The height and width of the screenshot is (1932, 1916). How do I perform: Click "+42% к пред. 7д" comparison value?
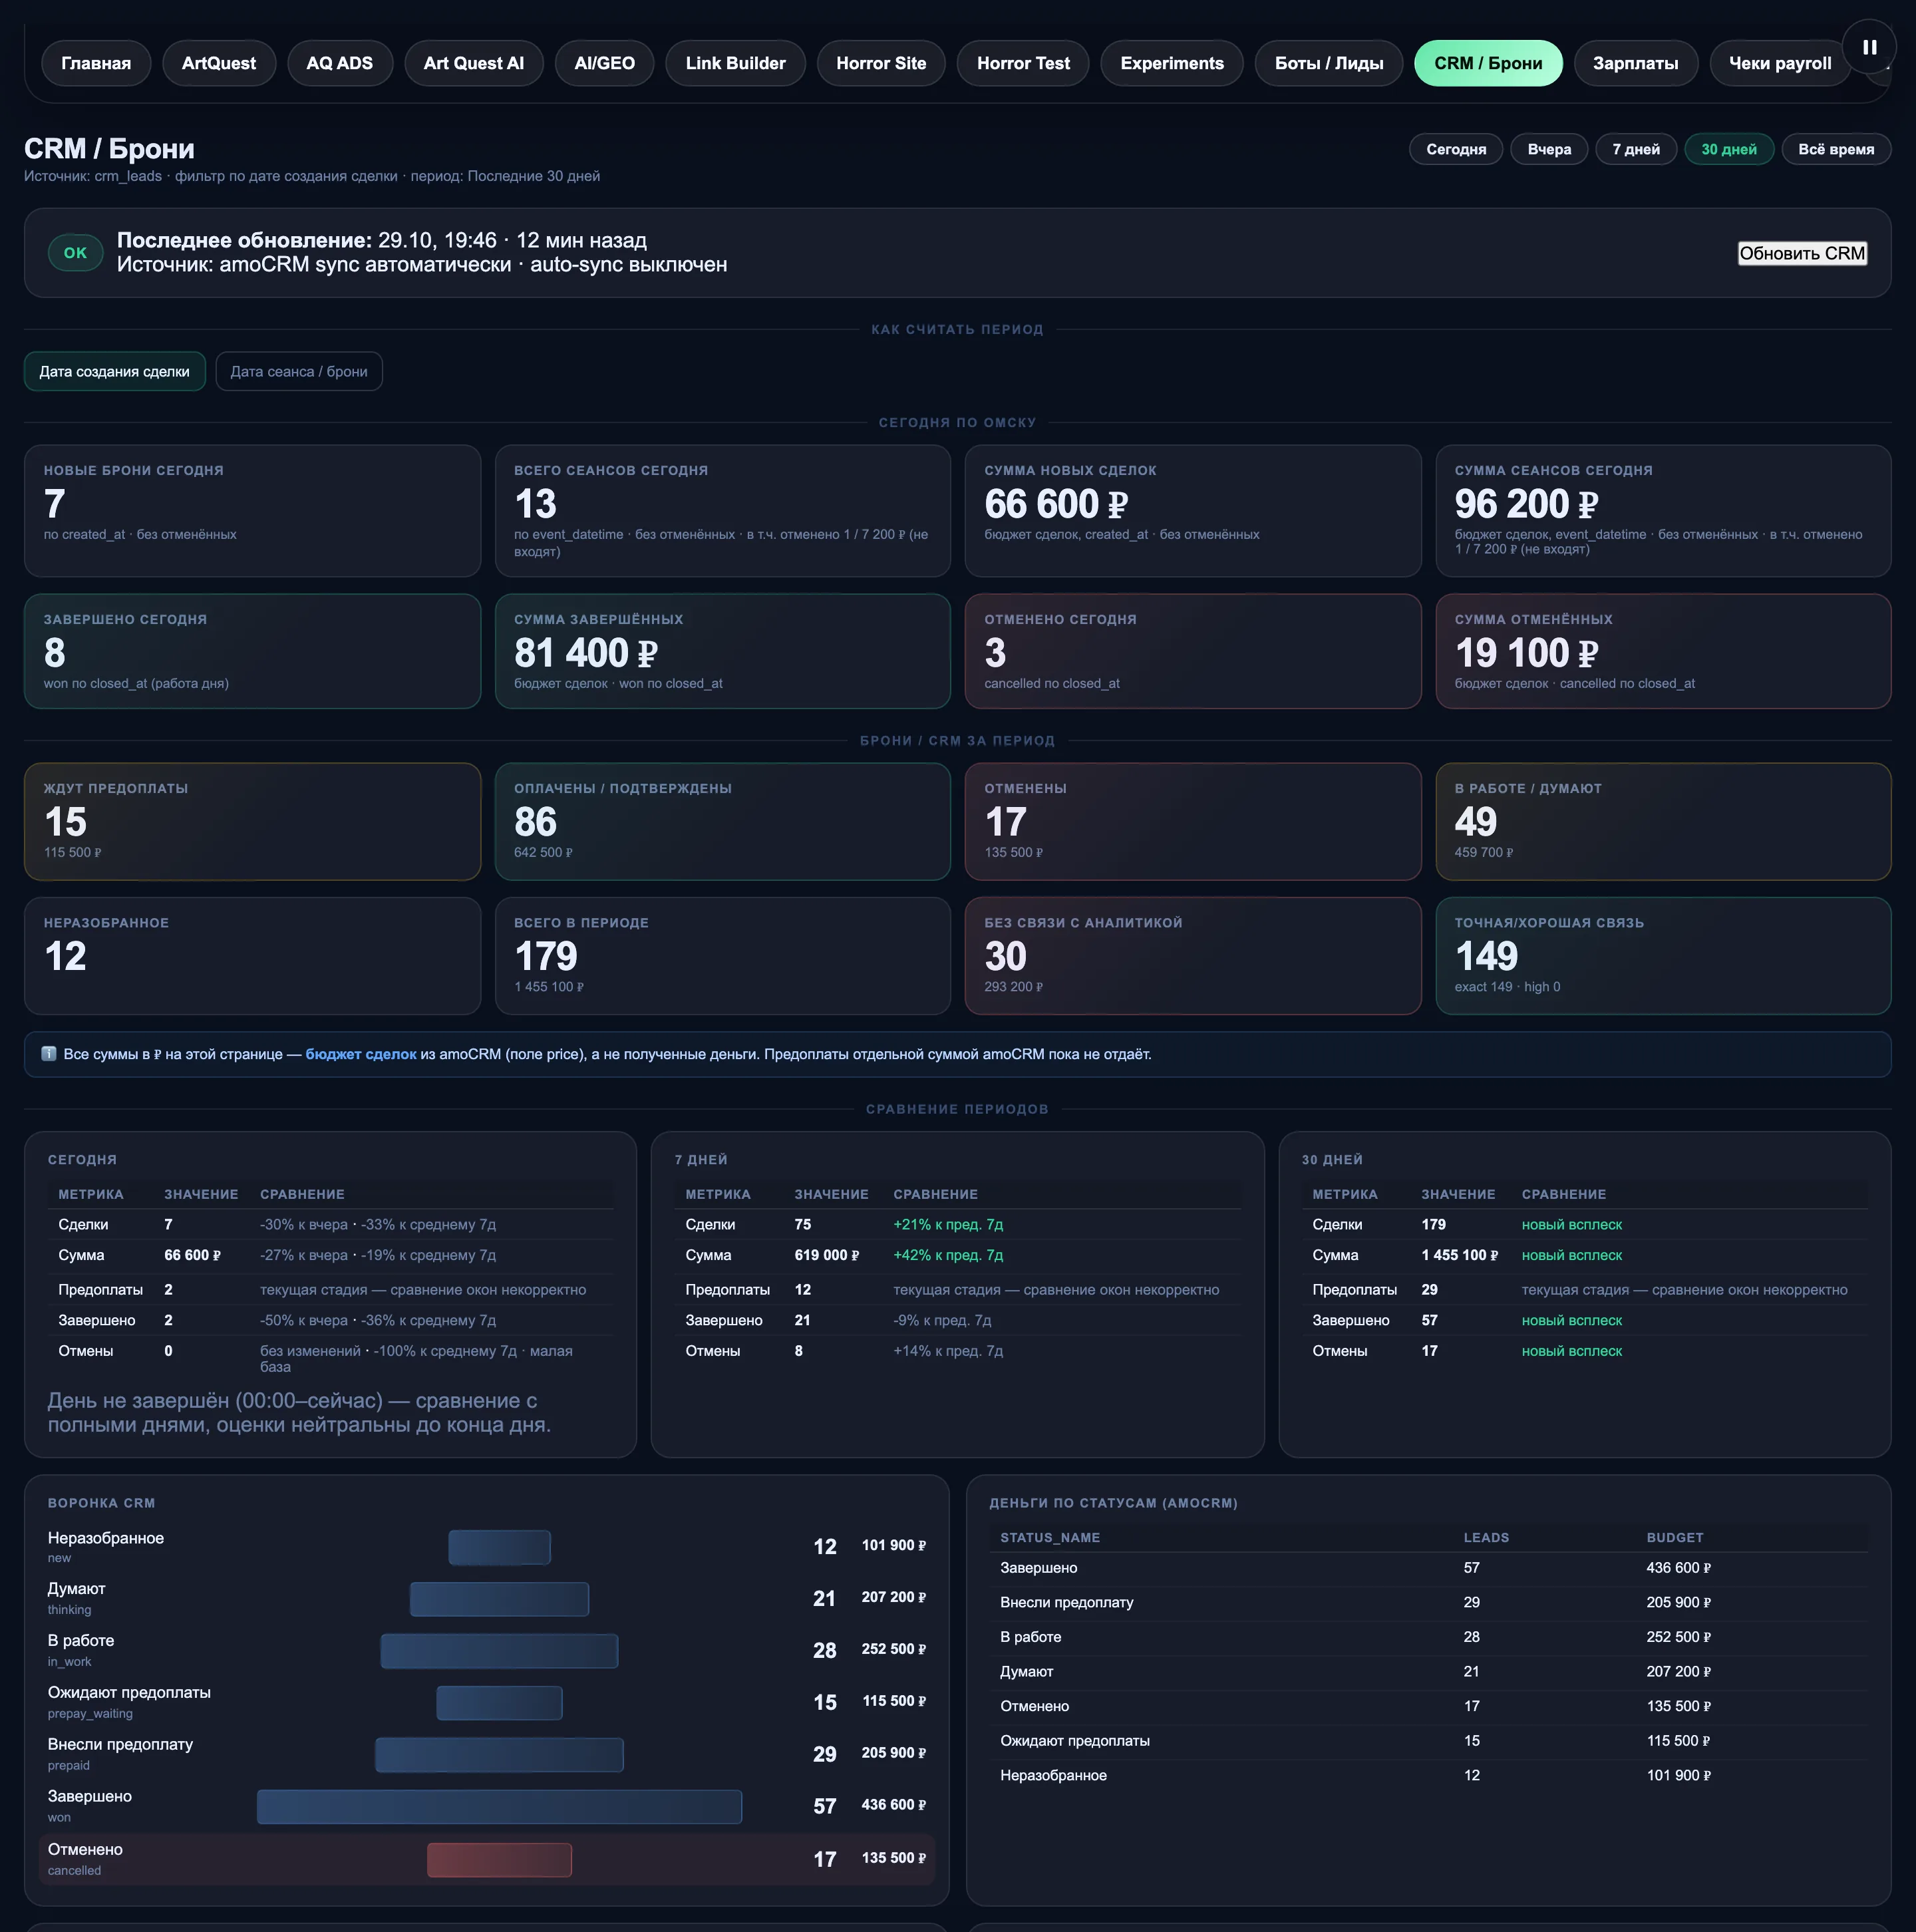click(x=948, y=1255)
